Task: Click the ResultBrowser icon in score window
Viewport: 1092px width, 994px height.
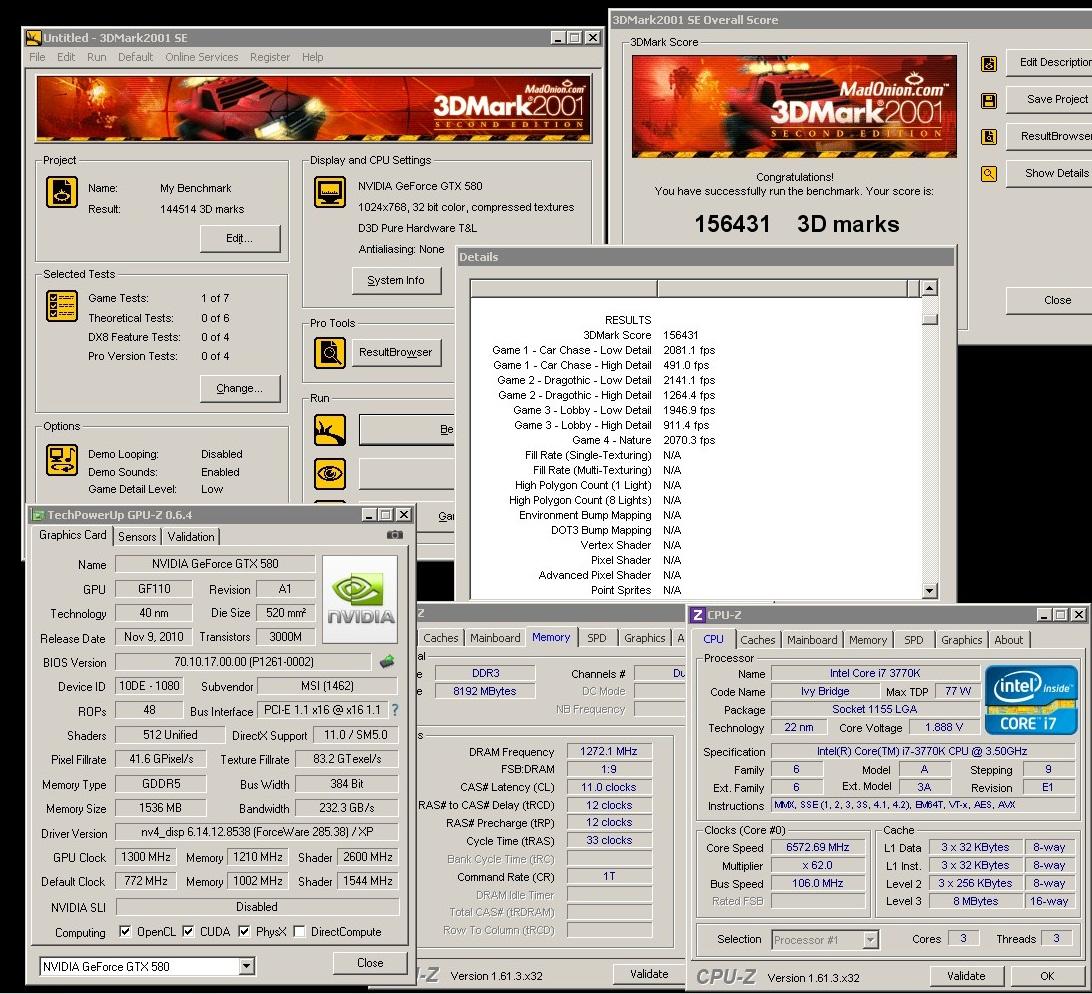Action: [988, 137]
